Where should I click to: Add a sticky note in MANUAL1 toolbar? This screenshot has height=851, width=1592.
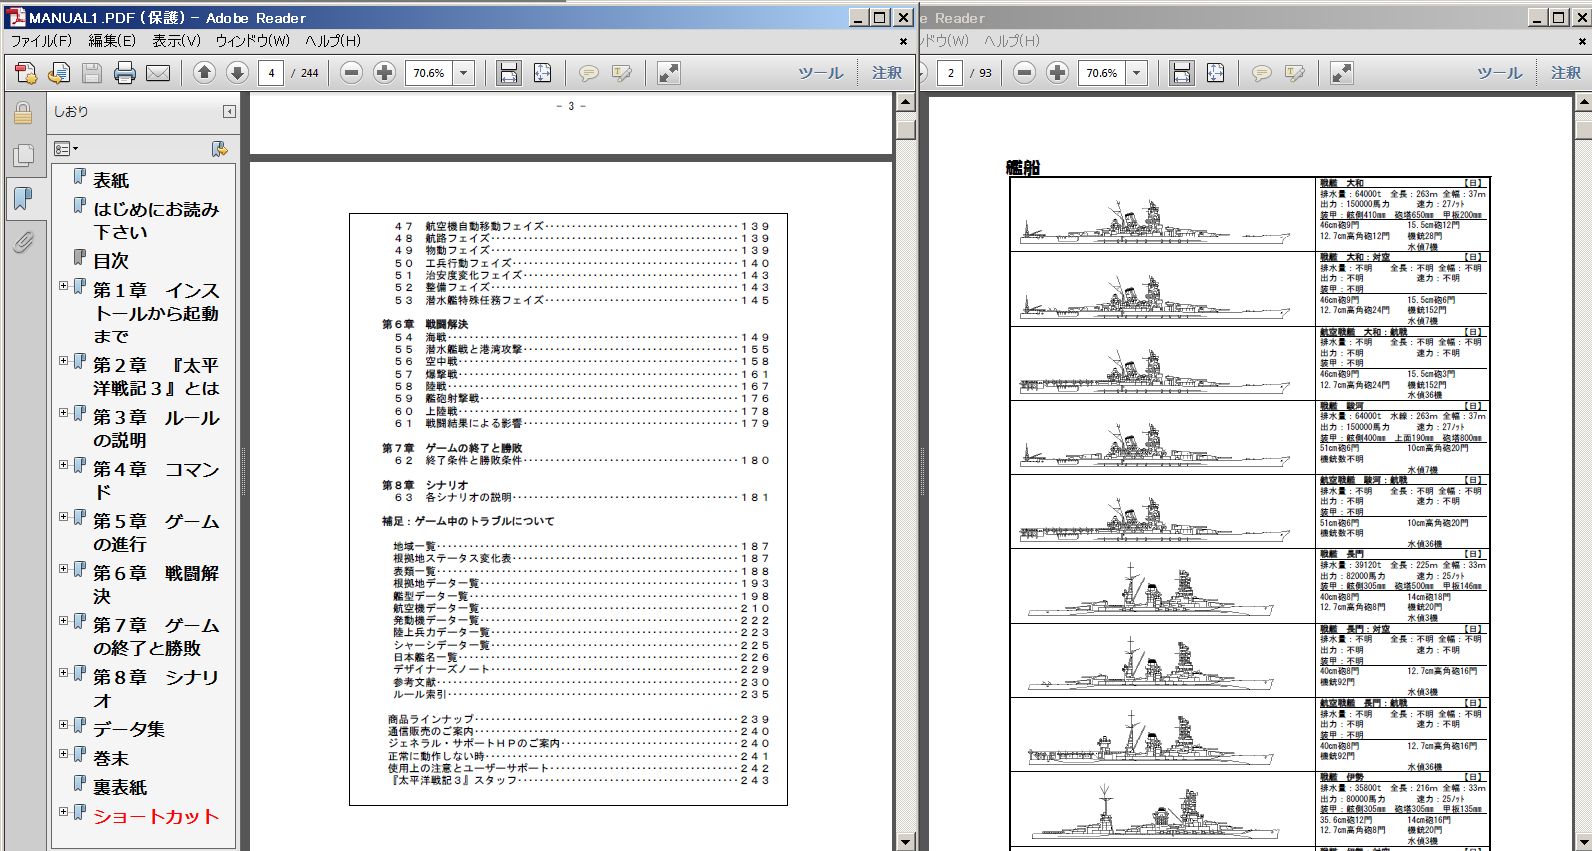[x=589, y=73]
